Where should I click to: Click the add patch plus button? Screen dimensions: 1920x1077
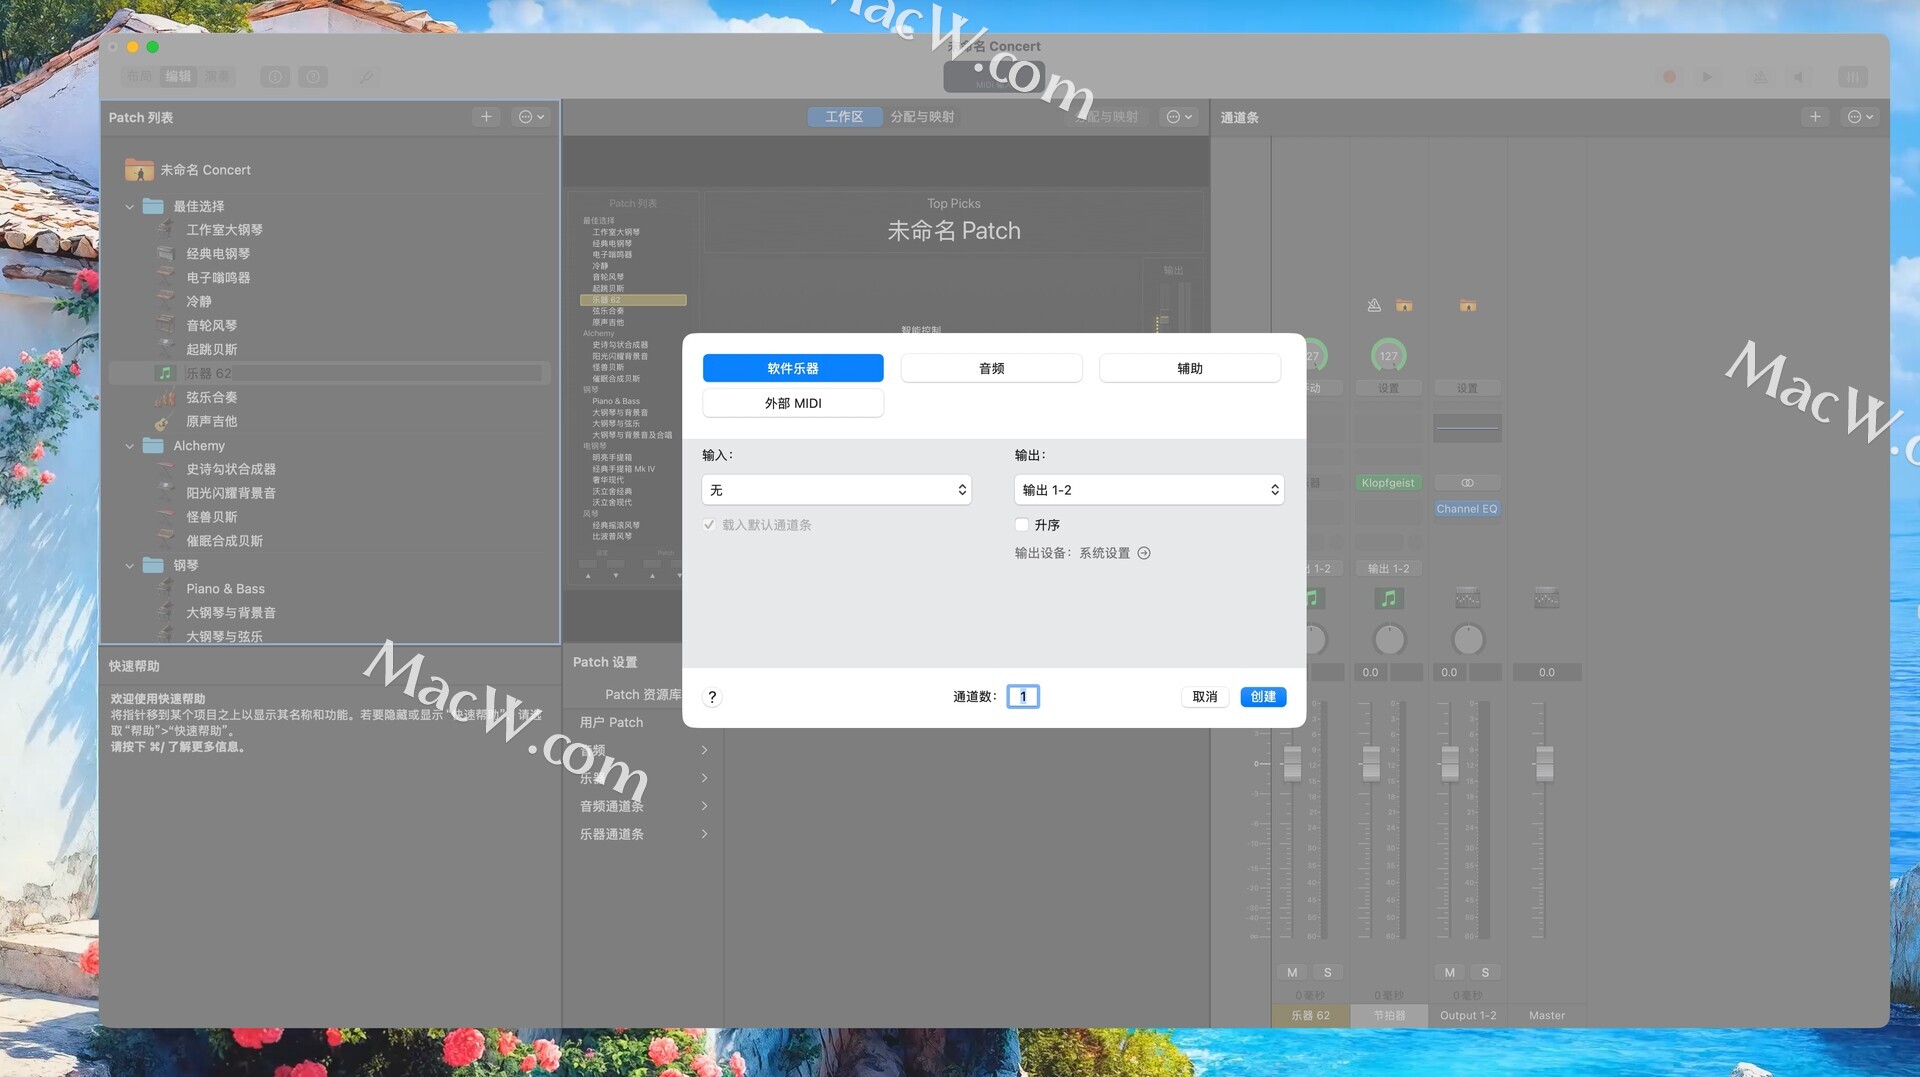pos(486,117)
